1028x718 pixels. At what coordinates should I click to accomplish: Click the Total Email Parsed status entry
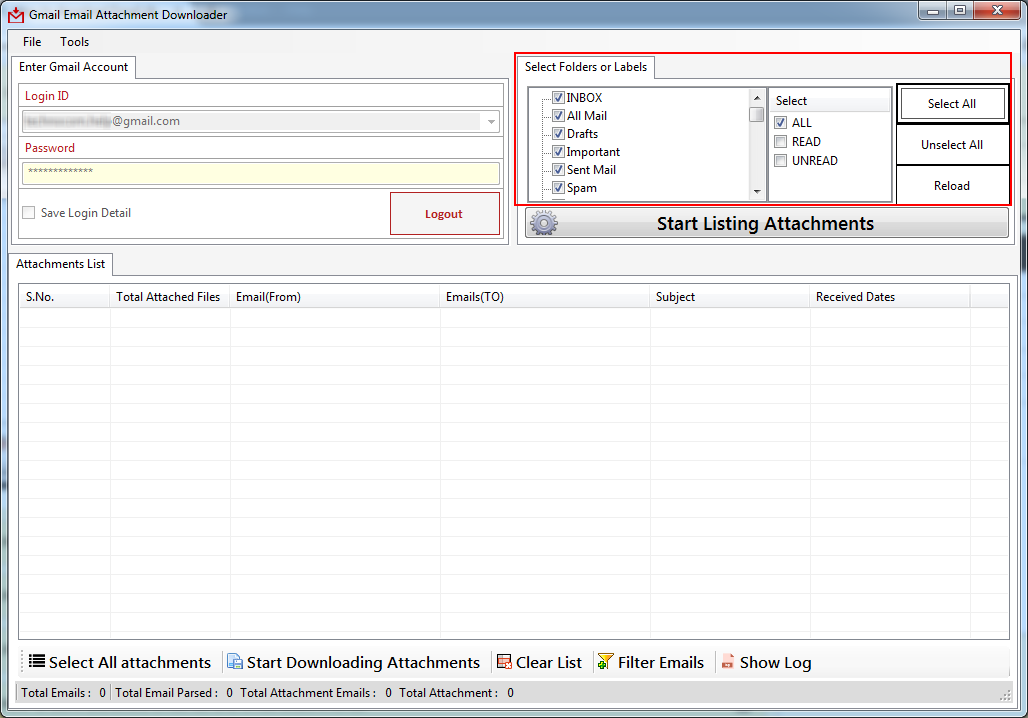(174, 692)
